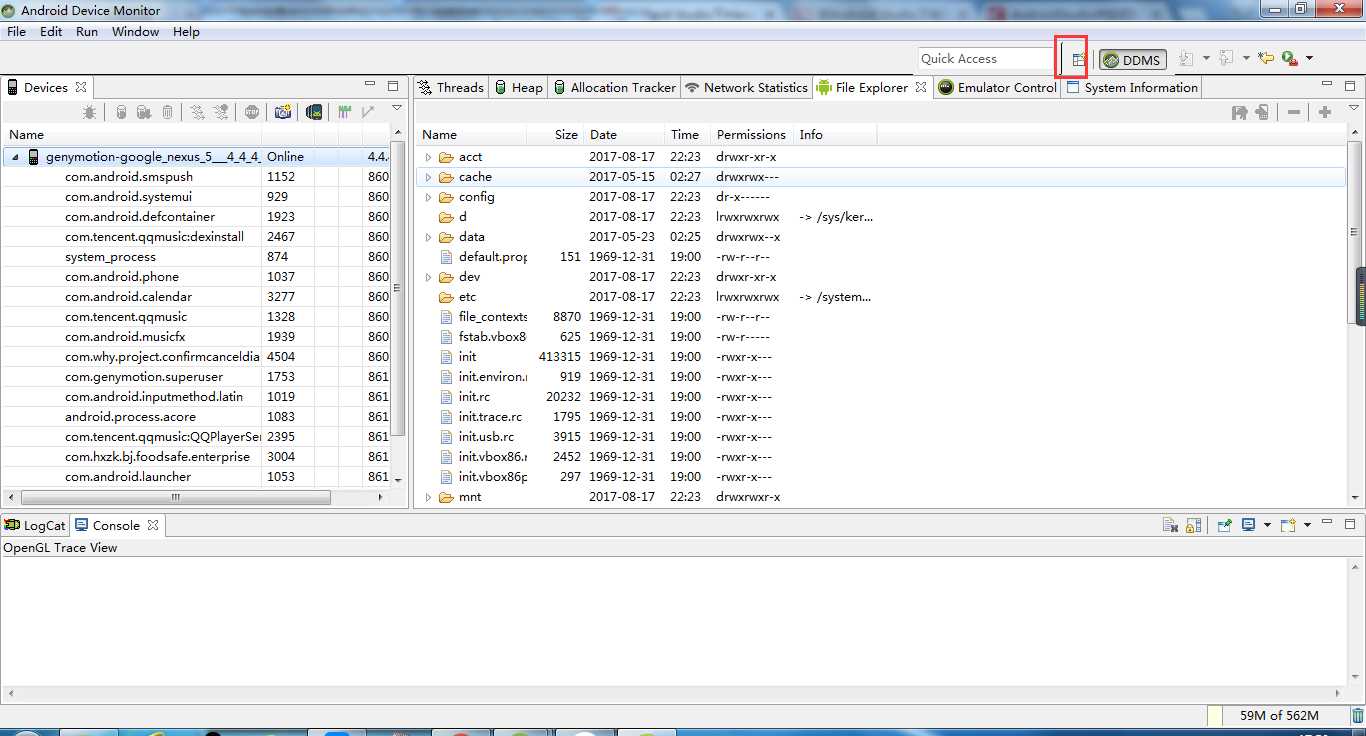The width and height of the screenshot is (1366, 736).
Task: Click the Display Selected Console icon
Action: (x=1249, y=524)
